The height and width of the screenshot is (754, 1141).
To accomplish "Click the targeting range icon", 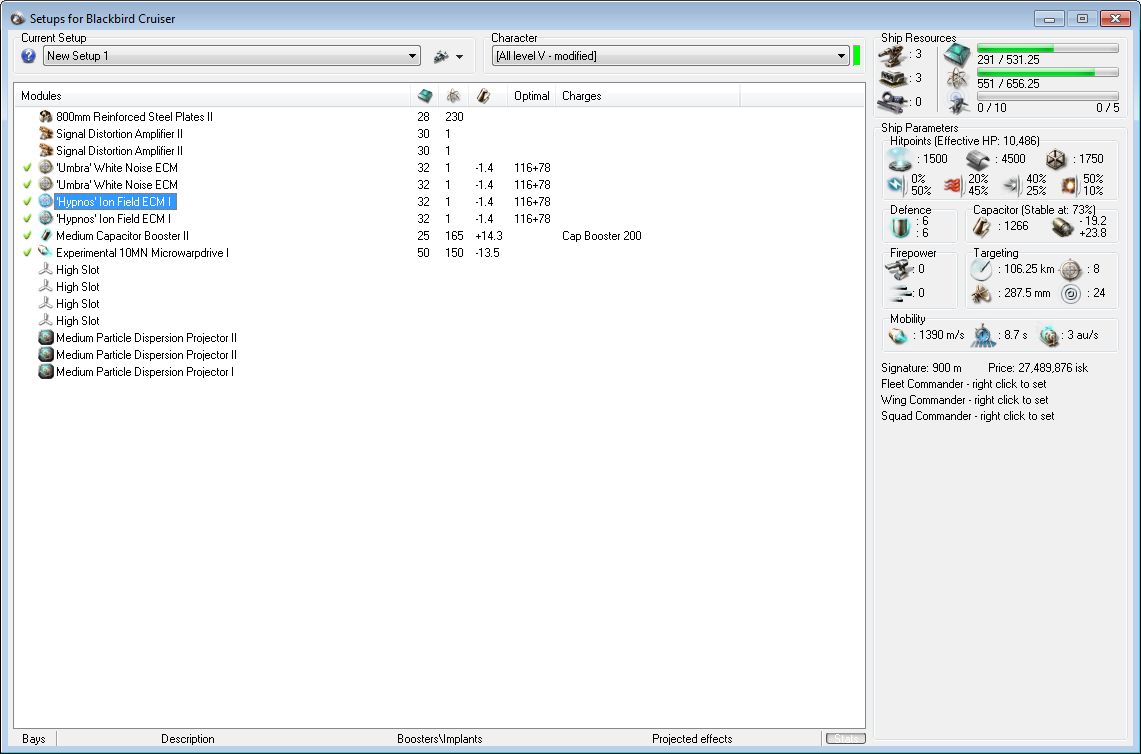I will pos(982,270).
